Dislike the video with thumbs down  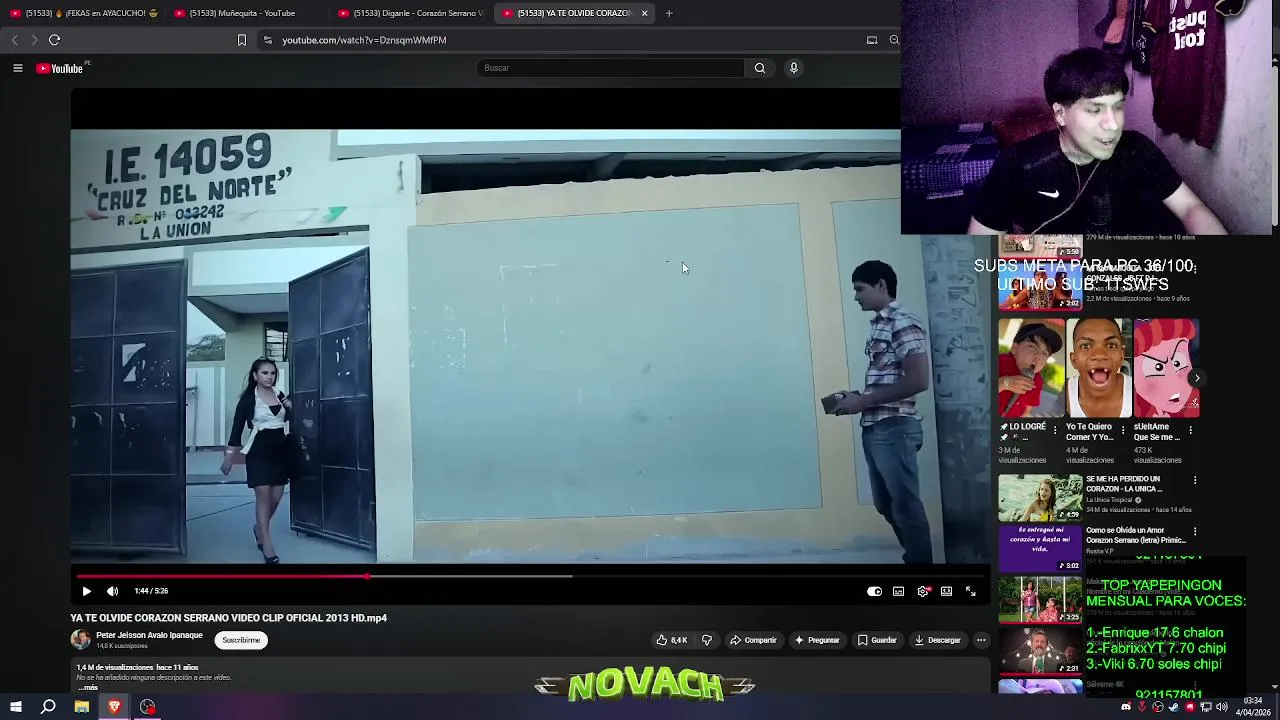coord(707,640)
